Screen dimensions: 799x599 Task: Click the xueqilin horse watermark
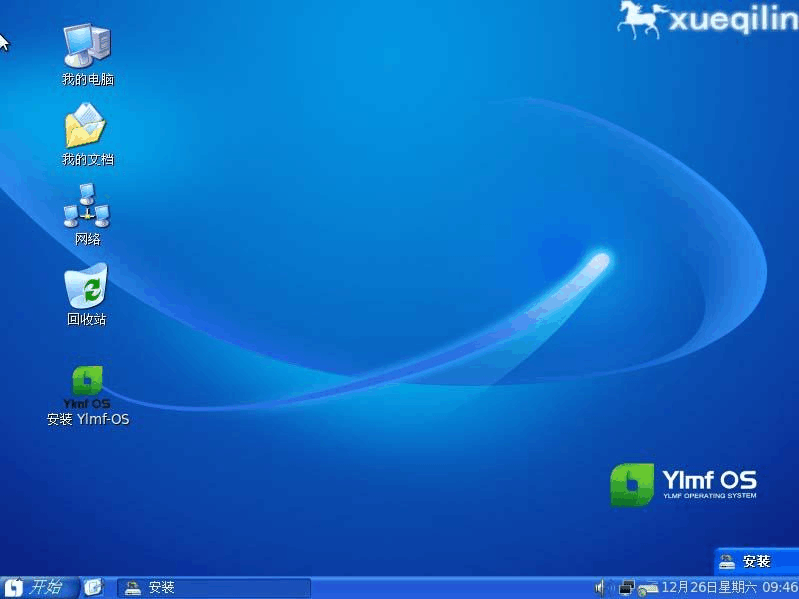[707, 20]
